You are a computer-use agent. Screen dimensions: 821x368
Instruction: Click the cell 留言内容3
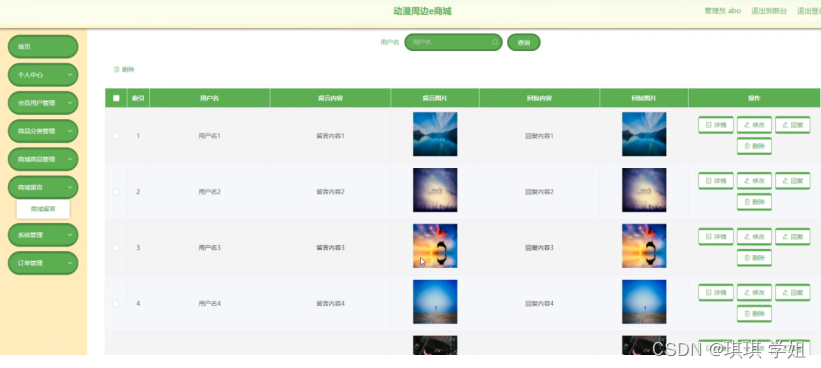(x=330, y=248)
